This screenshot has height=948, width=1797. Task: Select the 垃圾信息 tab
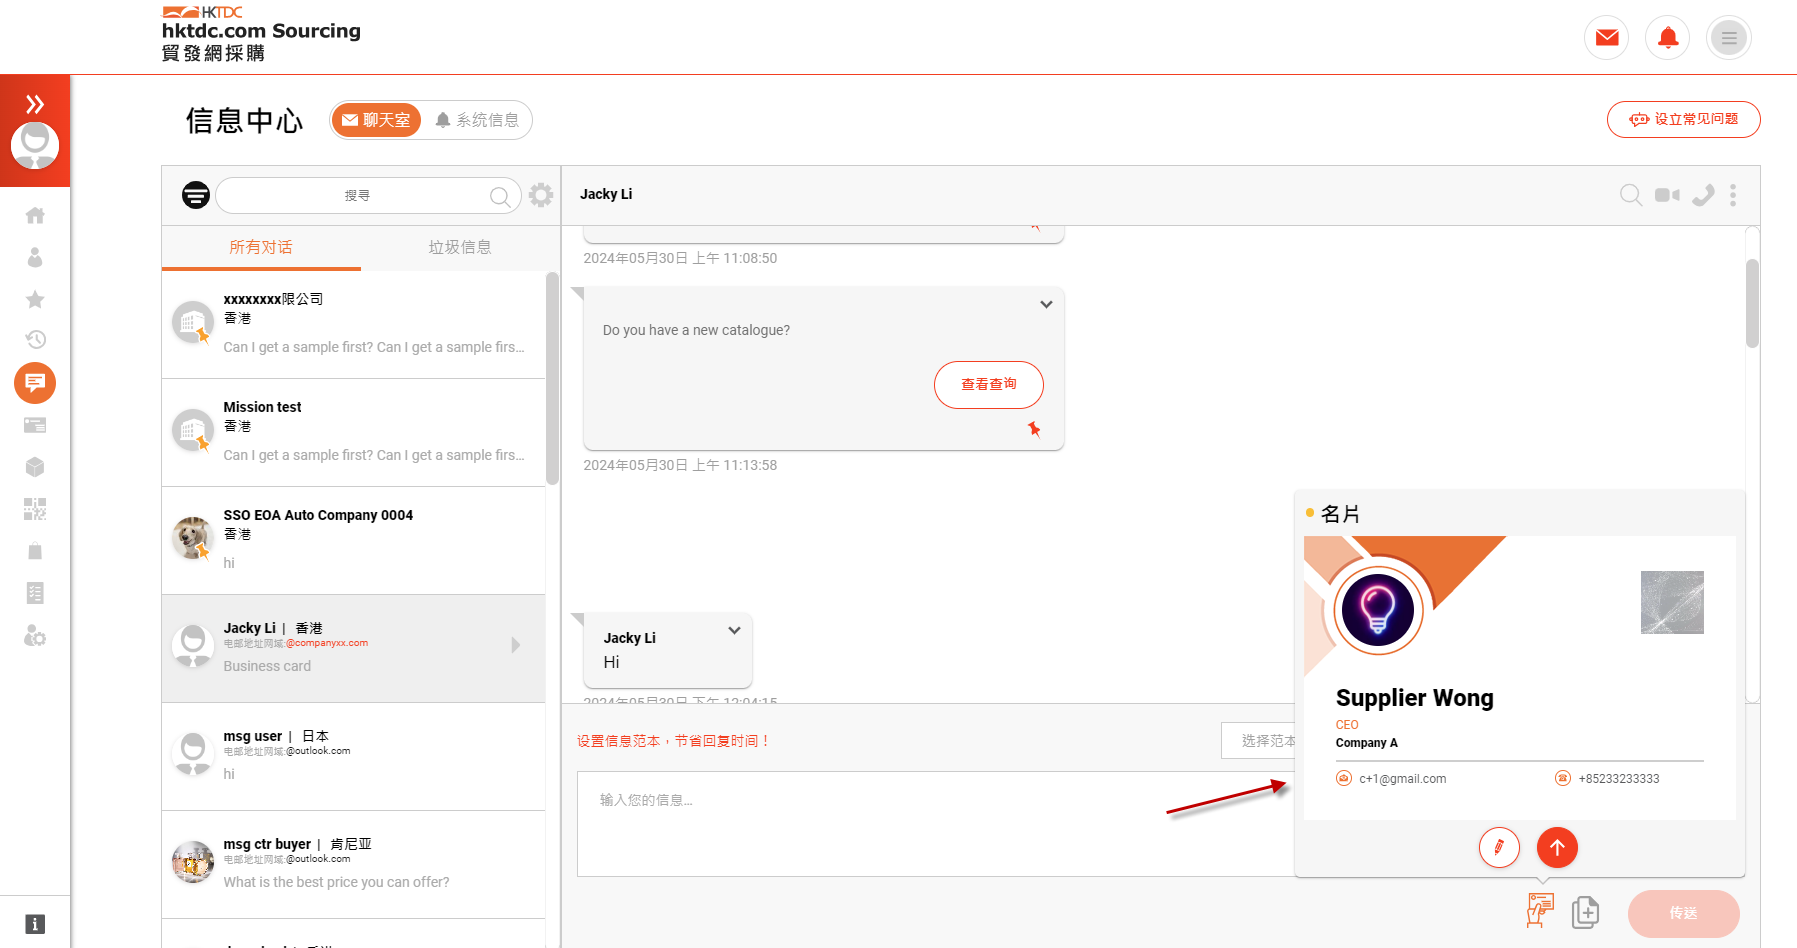[459, 247]
